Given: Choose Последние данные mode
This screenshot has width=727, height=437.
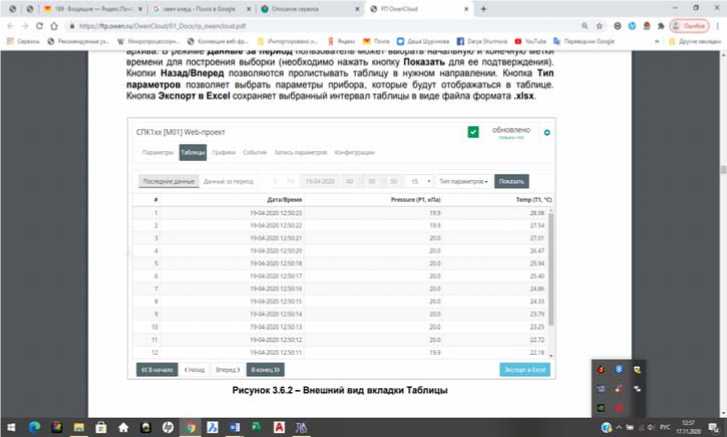Looking at the screenshot, I should pyautogui.click(x=169, y=181).
